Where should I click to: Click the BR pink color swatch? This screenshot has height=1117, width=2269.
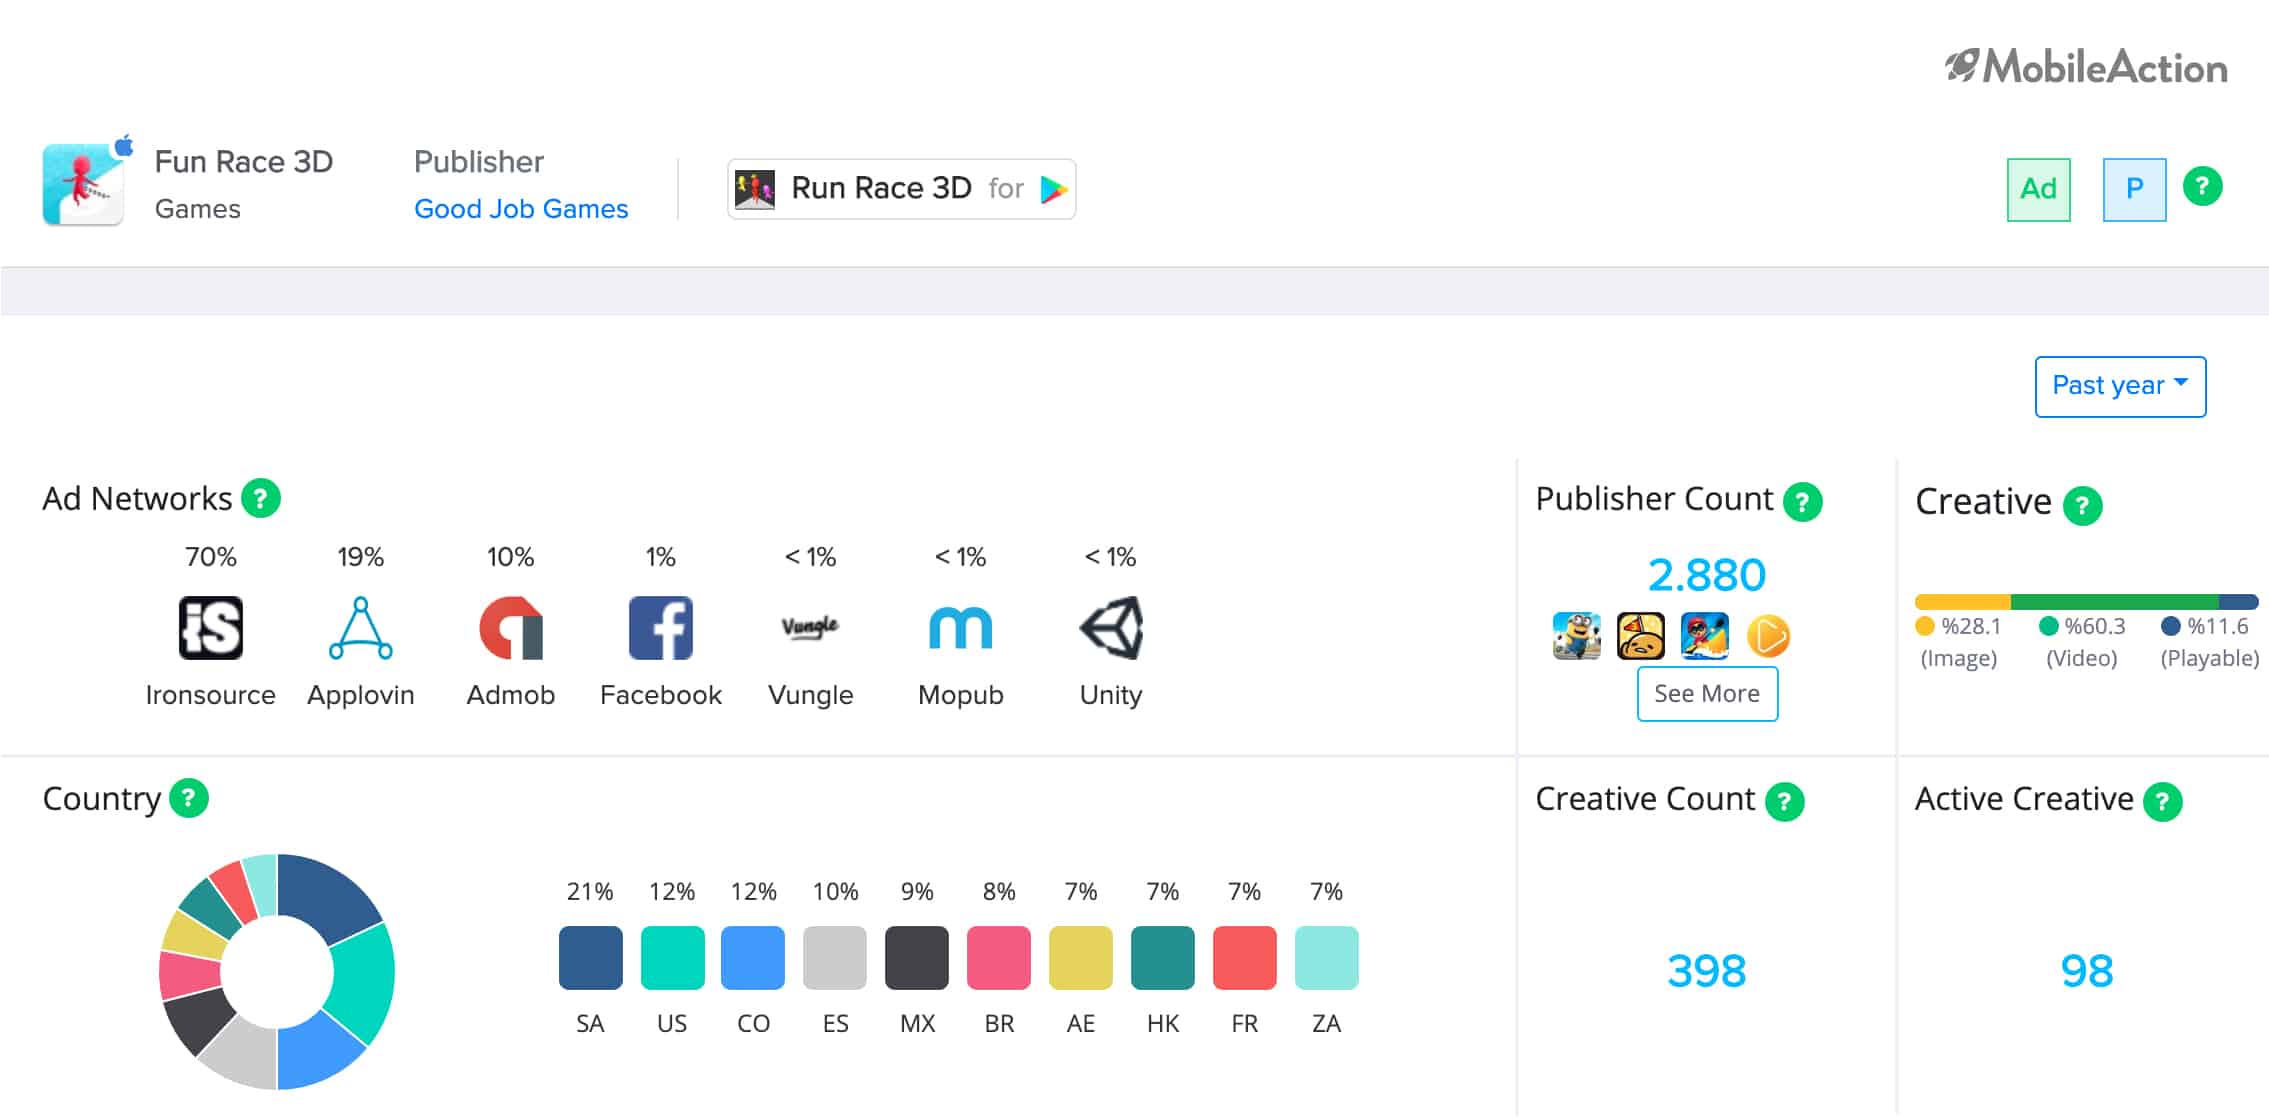(999, 958)
